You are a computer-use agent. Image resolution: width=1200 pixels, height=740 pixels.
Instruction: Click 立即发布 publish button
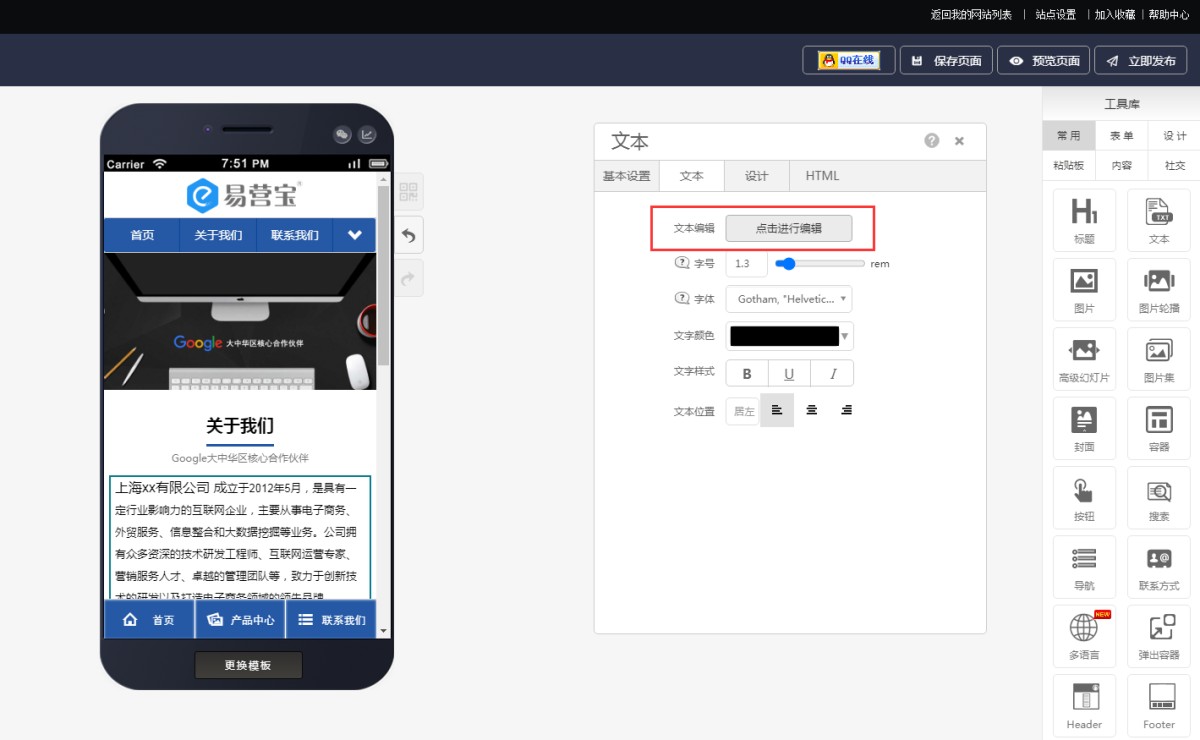(1141, 61)
